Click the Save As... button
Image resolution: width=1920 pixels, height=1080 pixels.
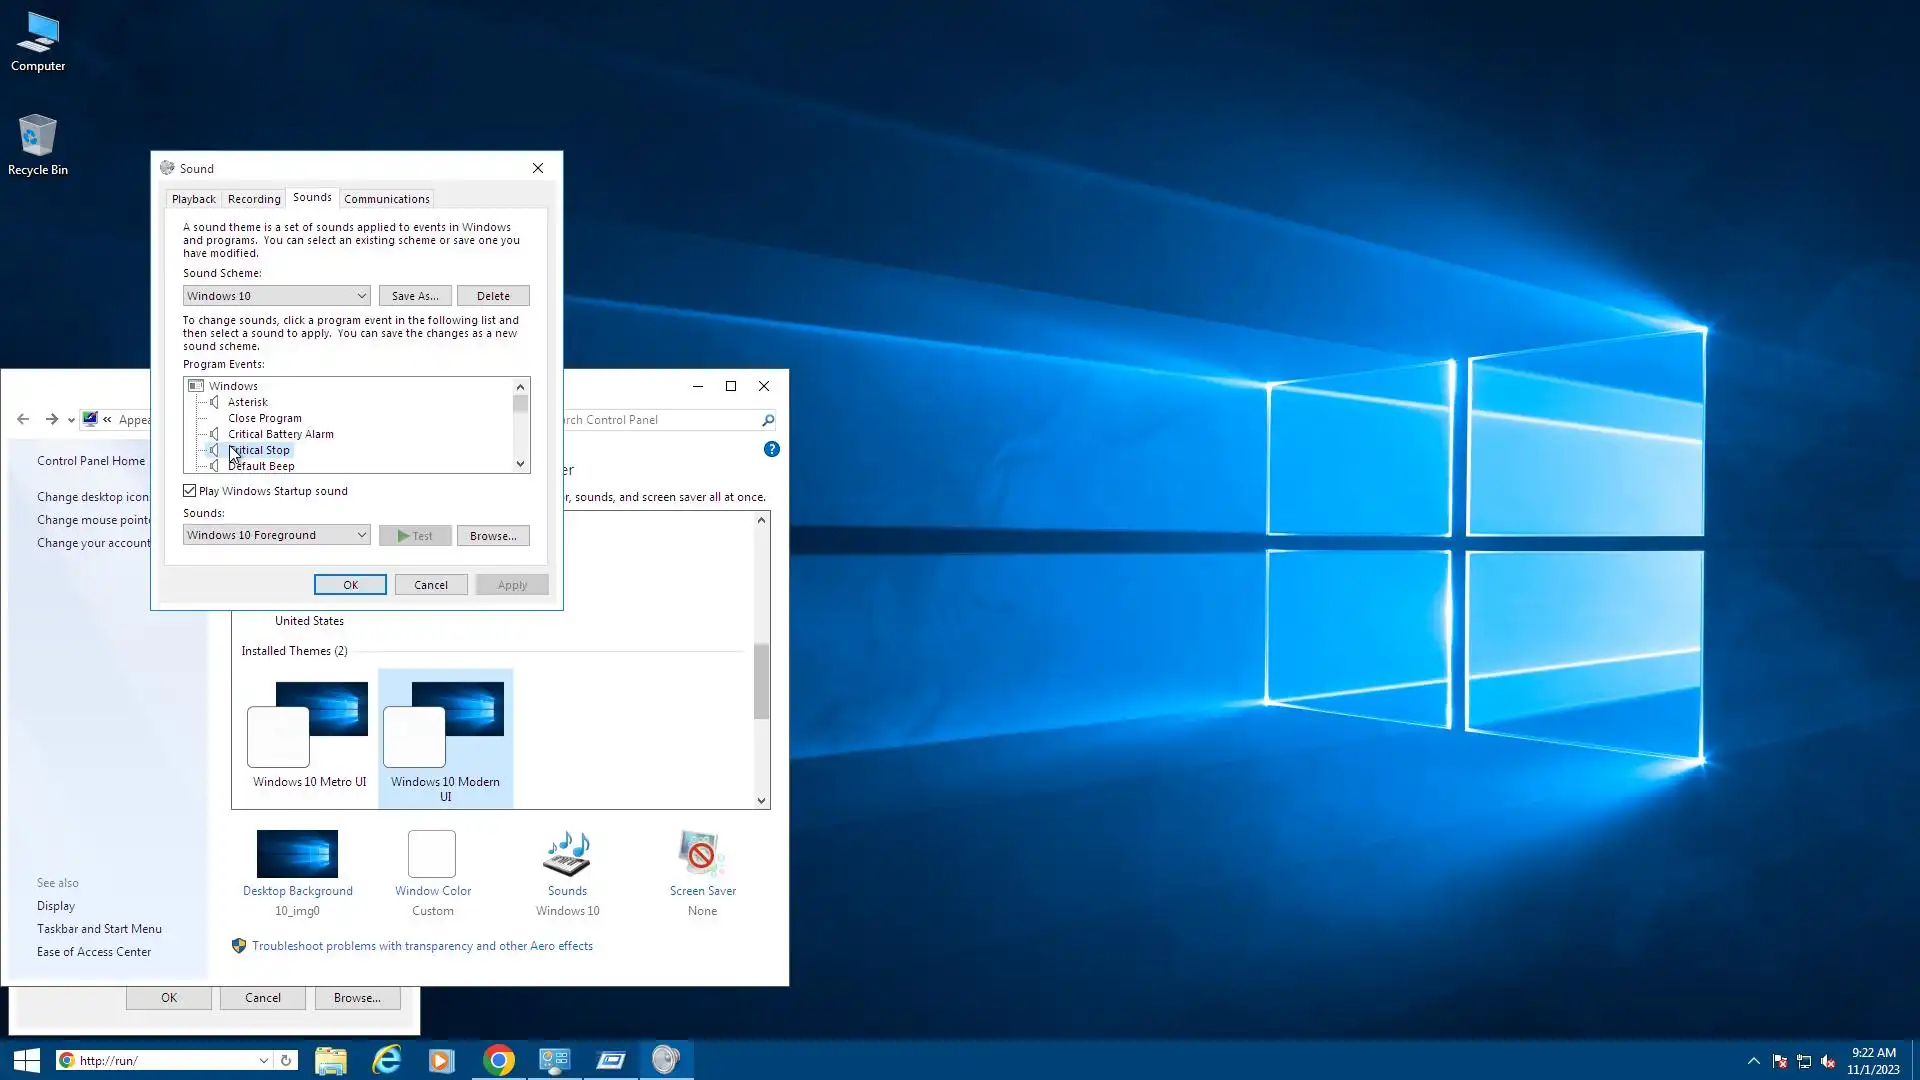click(415, 296)
